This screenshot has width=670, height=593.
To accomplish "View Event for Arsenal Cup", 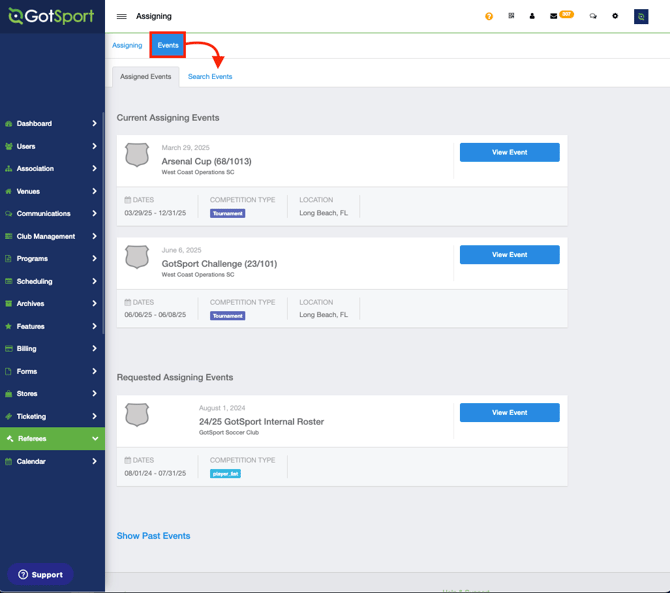I will pos(509,152).
